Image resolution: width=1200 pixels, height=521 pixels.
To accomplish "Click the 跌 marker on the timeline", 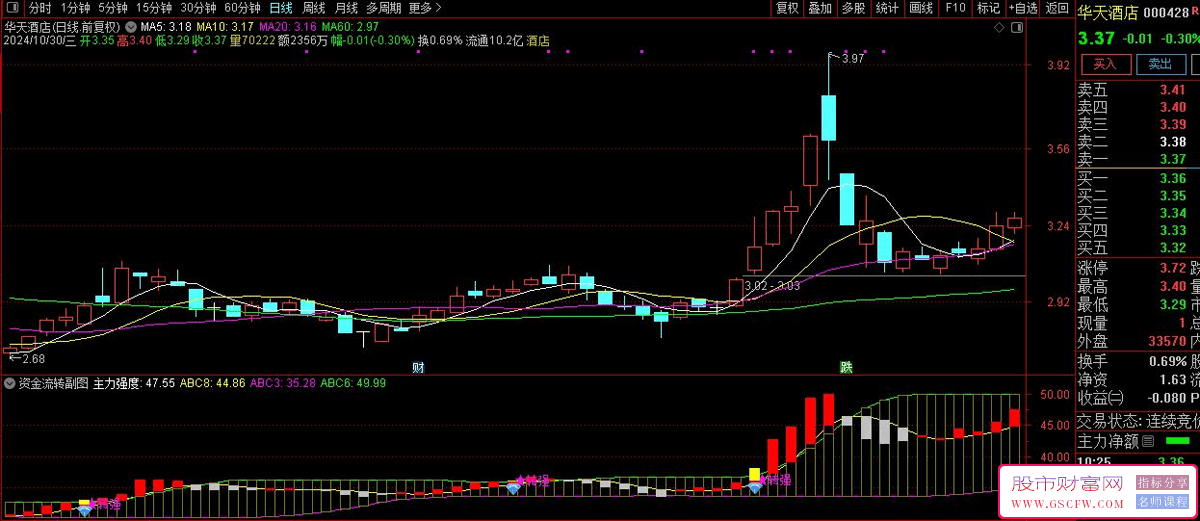I will click(846, 367).
